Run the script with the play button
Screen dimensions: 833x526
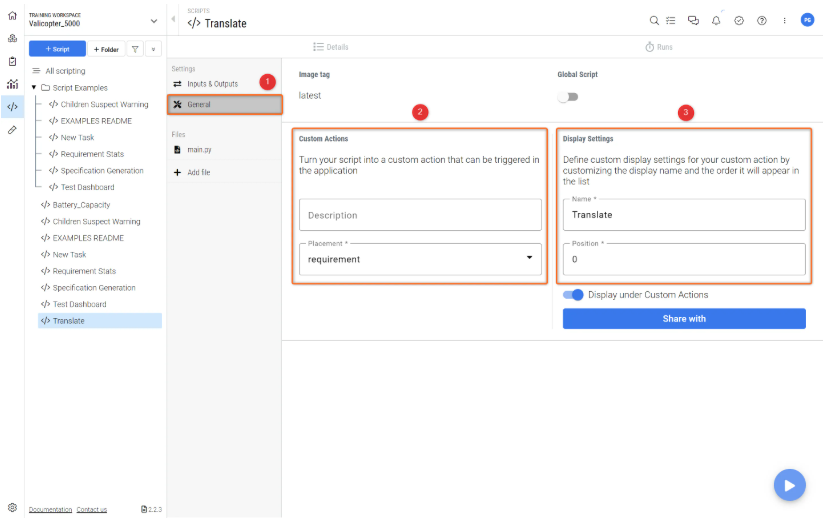pos(789,485)
